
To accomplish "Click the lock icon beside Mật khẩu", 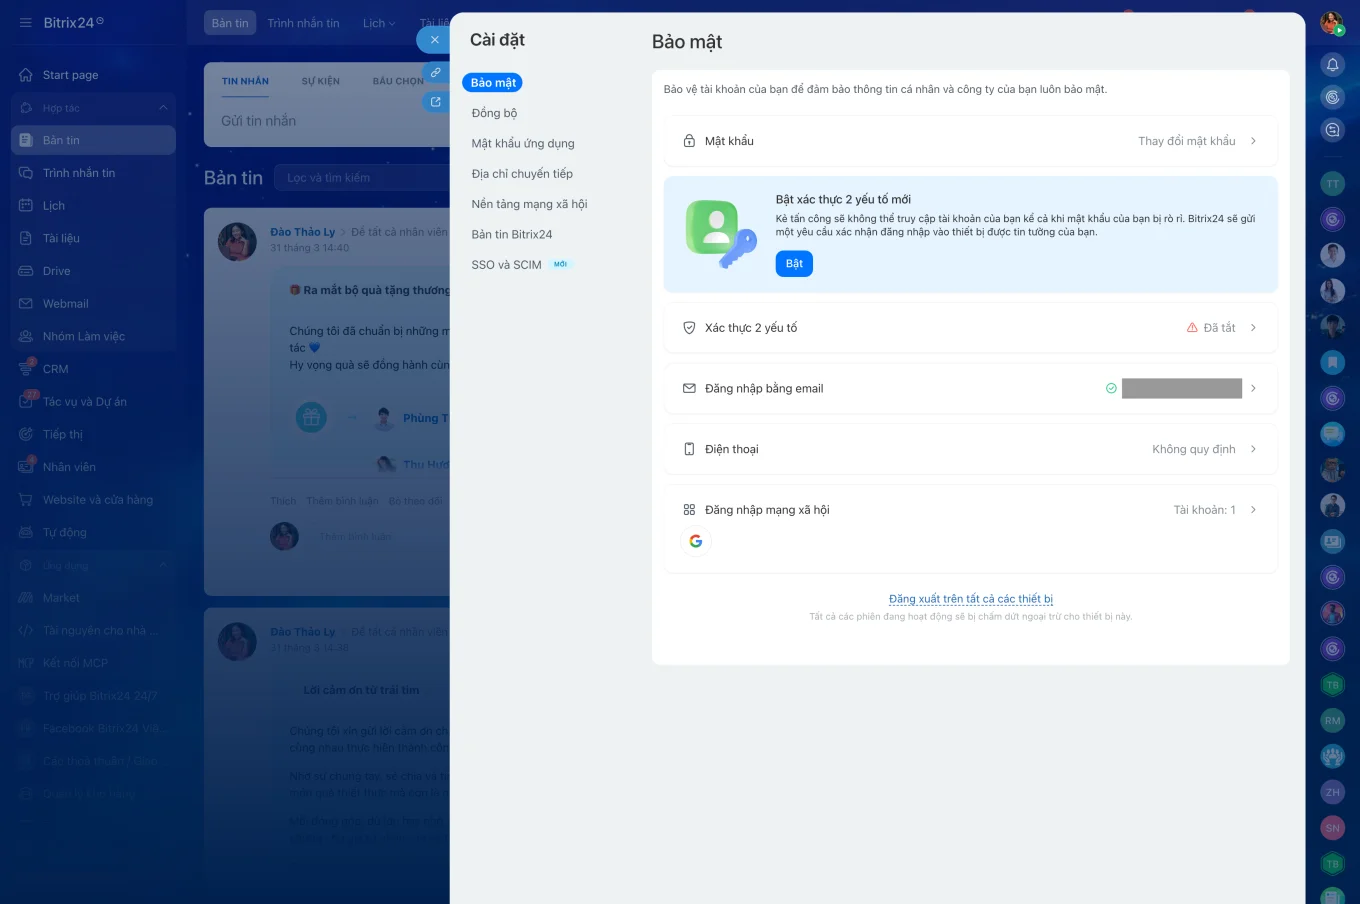I will pyautogui.click(x=689, y=141).
